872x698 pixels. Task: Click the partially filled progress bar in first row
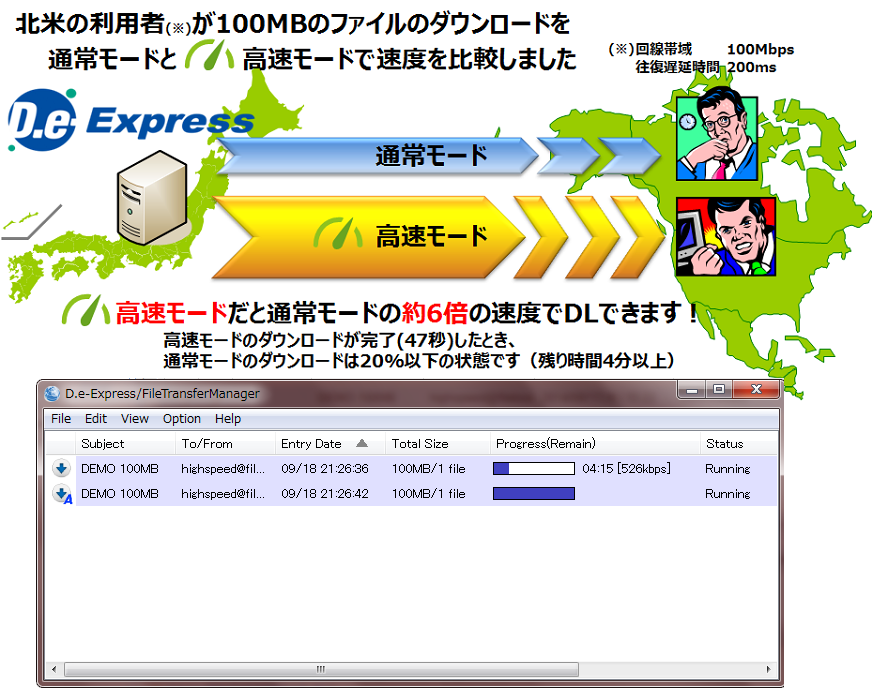pyautogui.click(x=533, y=468)
